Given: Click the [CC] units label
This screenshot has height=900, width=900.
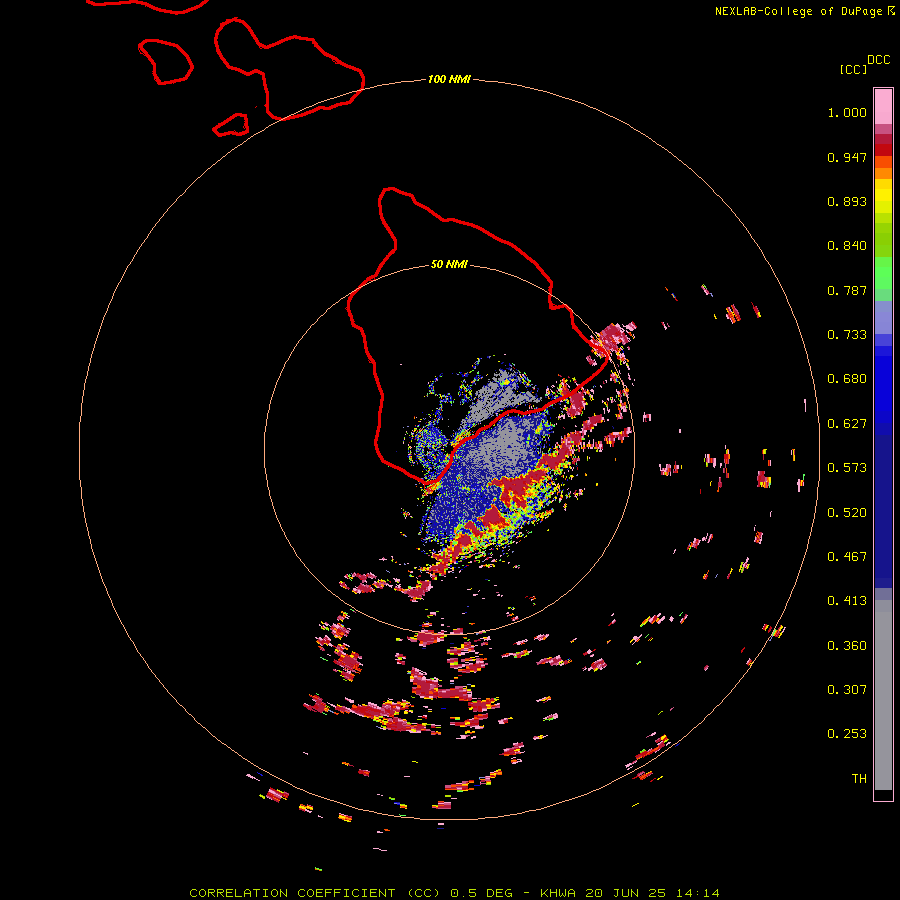Looking at the screenshot, I should coord(854,69).
